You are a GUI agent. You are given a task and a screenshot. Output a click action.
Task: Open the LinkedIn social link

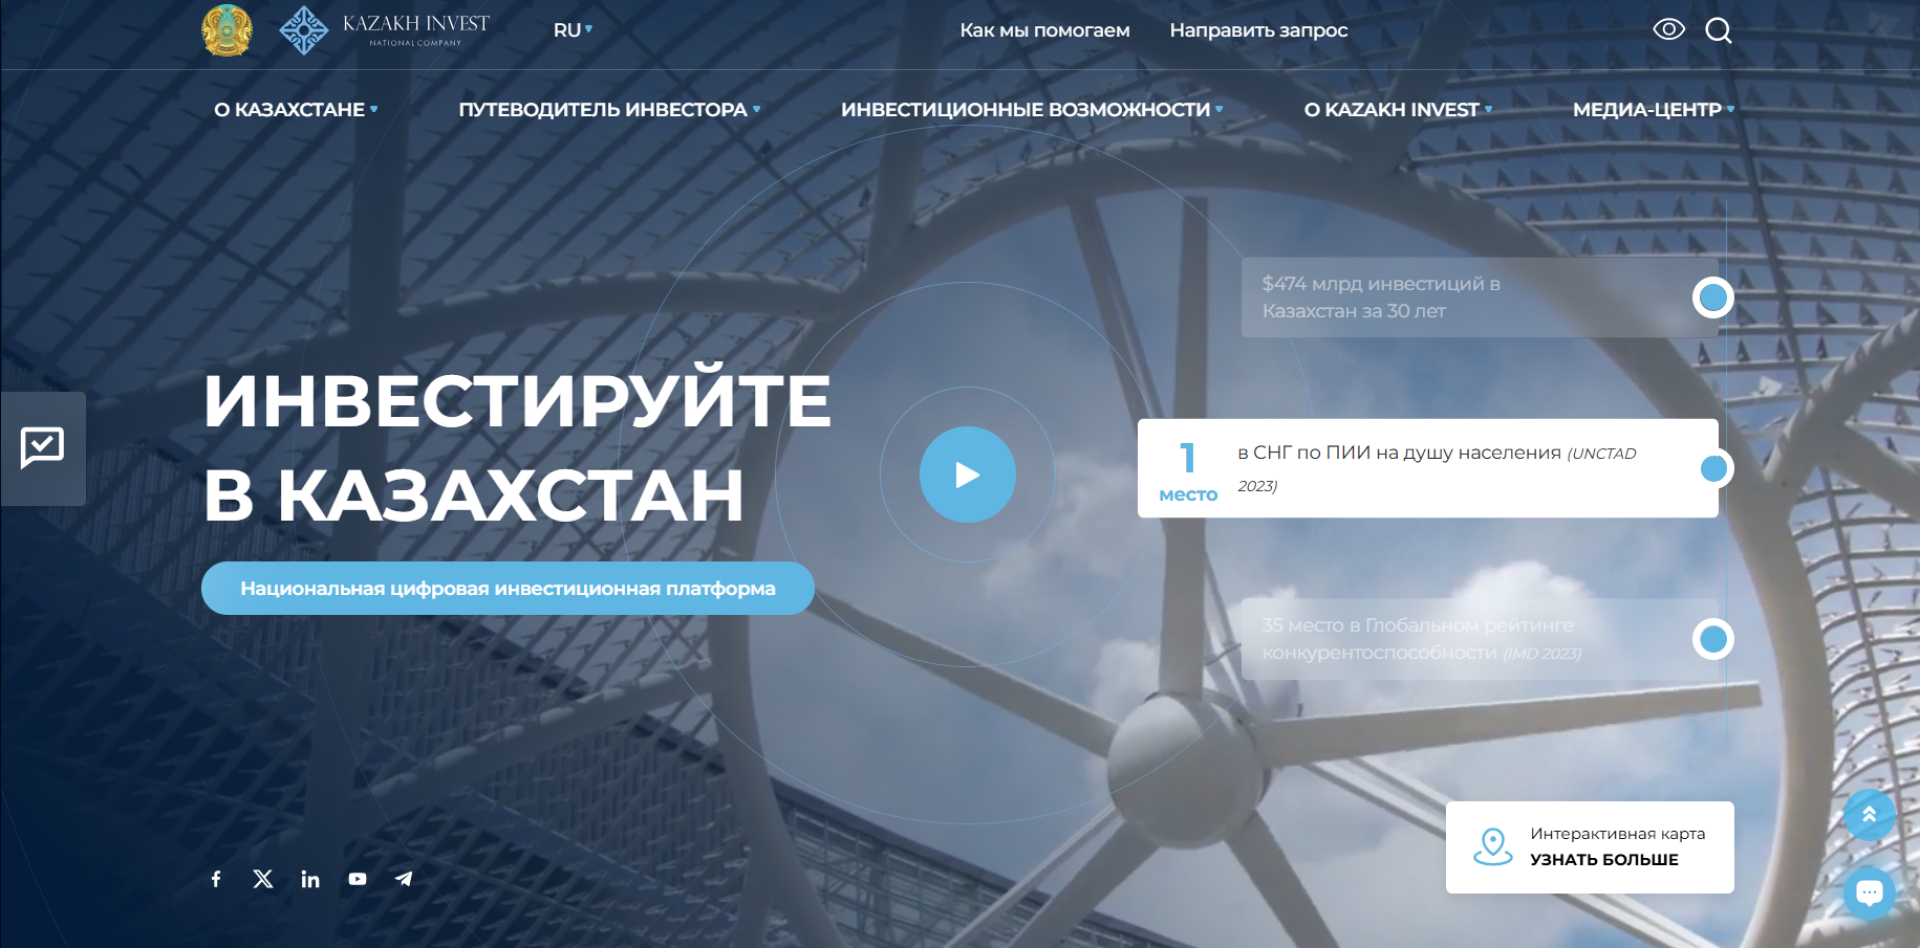310,879
